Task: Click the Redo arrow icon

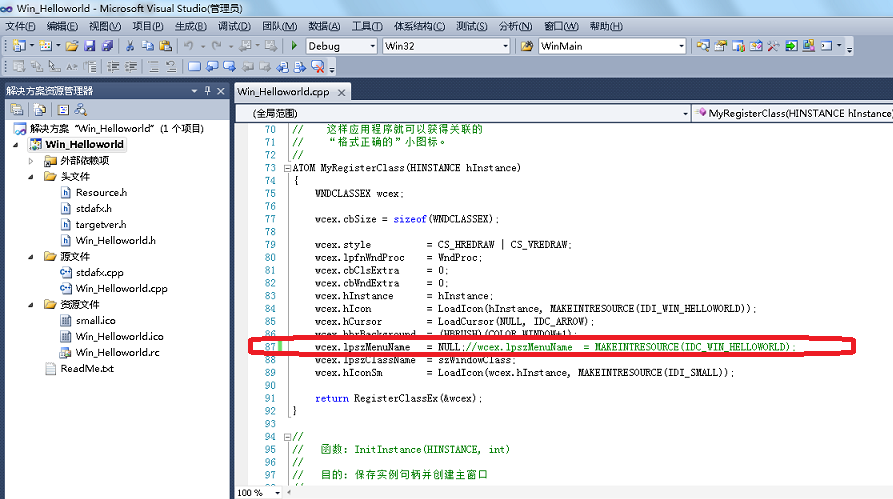Action: (216, 46)
